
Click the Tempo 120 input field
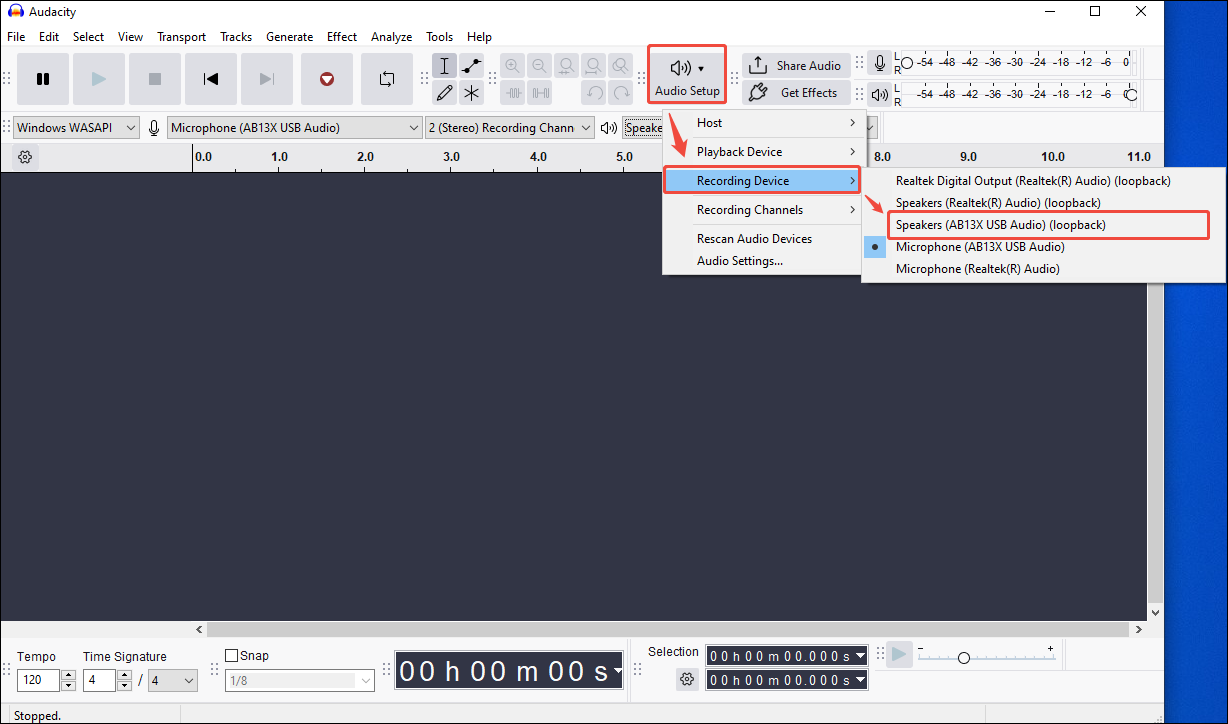tap(39, 680)
